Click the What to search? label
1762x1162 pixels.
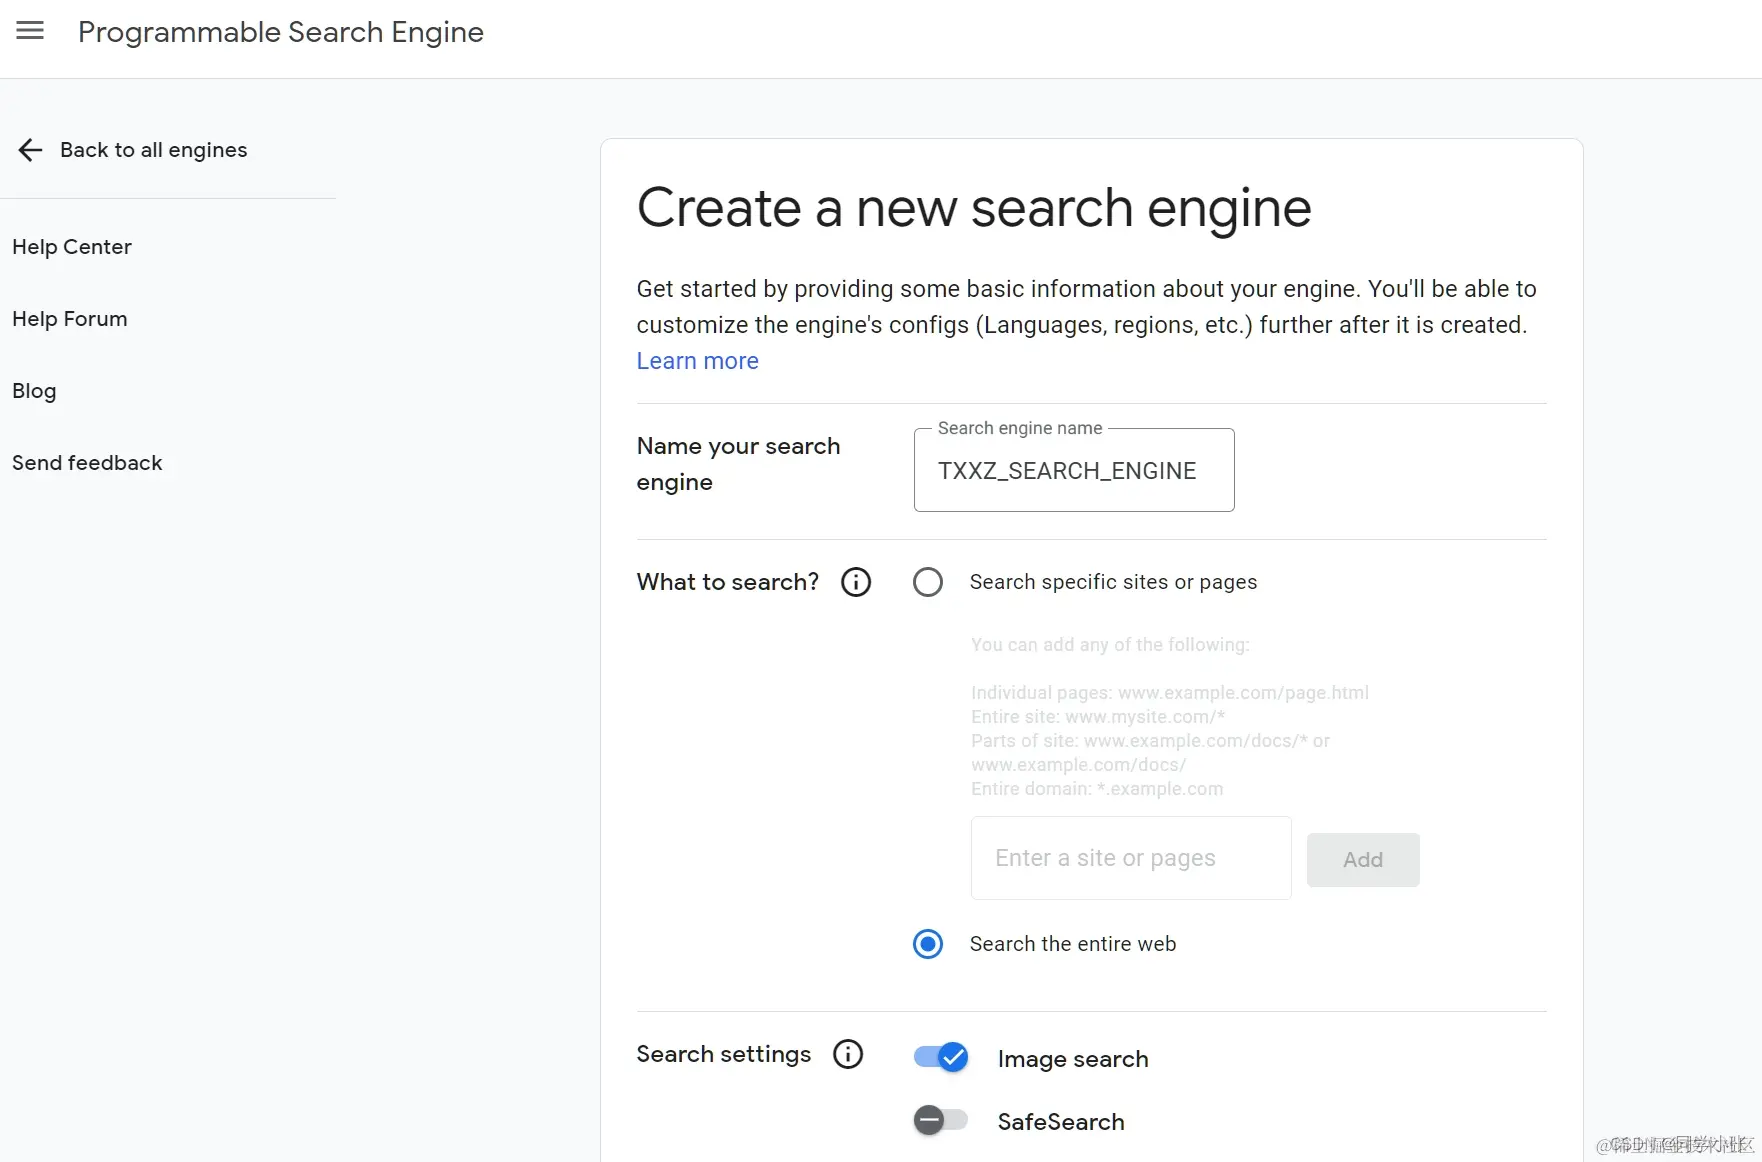728,582
